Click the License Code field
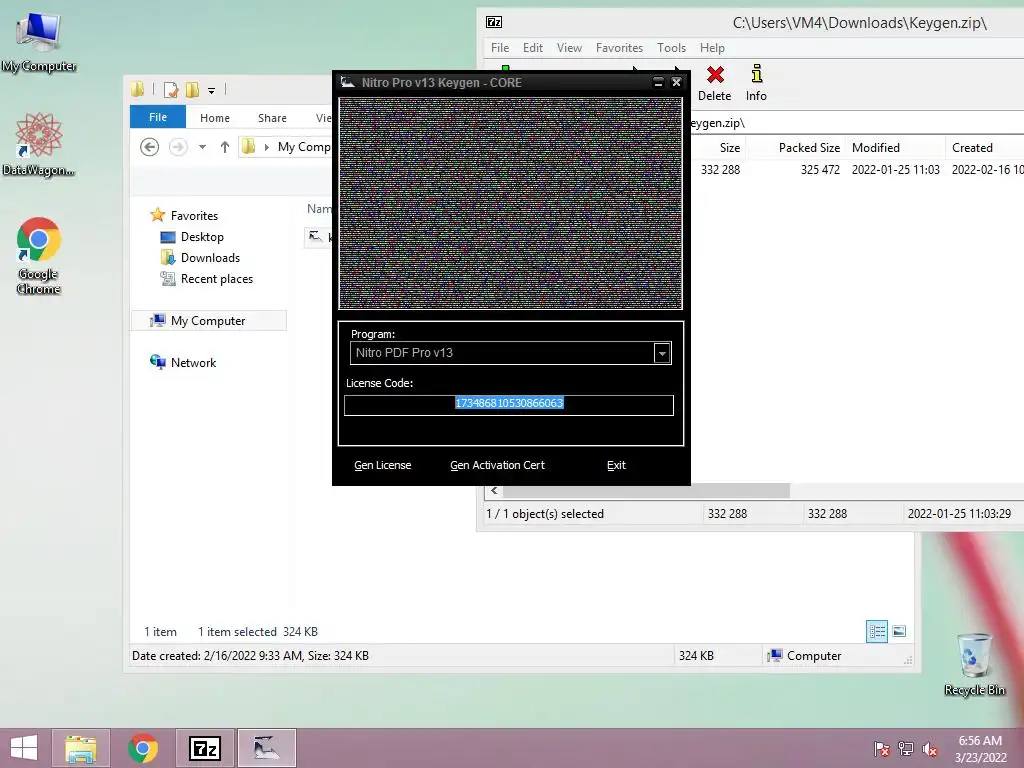Viewport: 1024px width, 768px height. (509, 405)
